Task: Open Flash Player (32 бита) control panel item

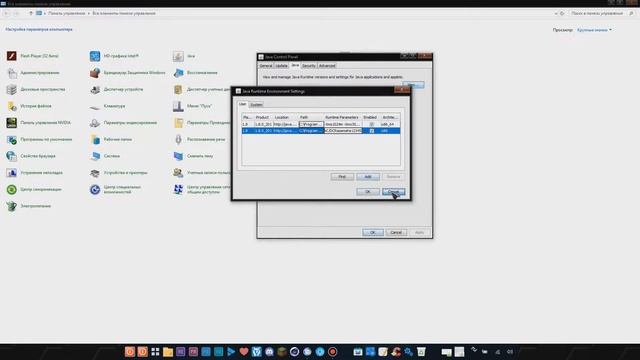Action: click(x=33, y=56)
